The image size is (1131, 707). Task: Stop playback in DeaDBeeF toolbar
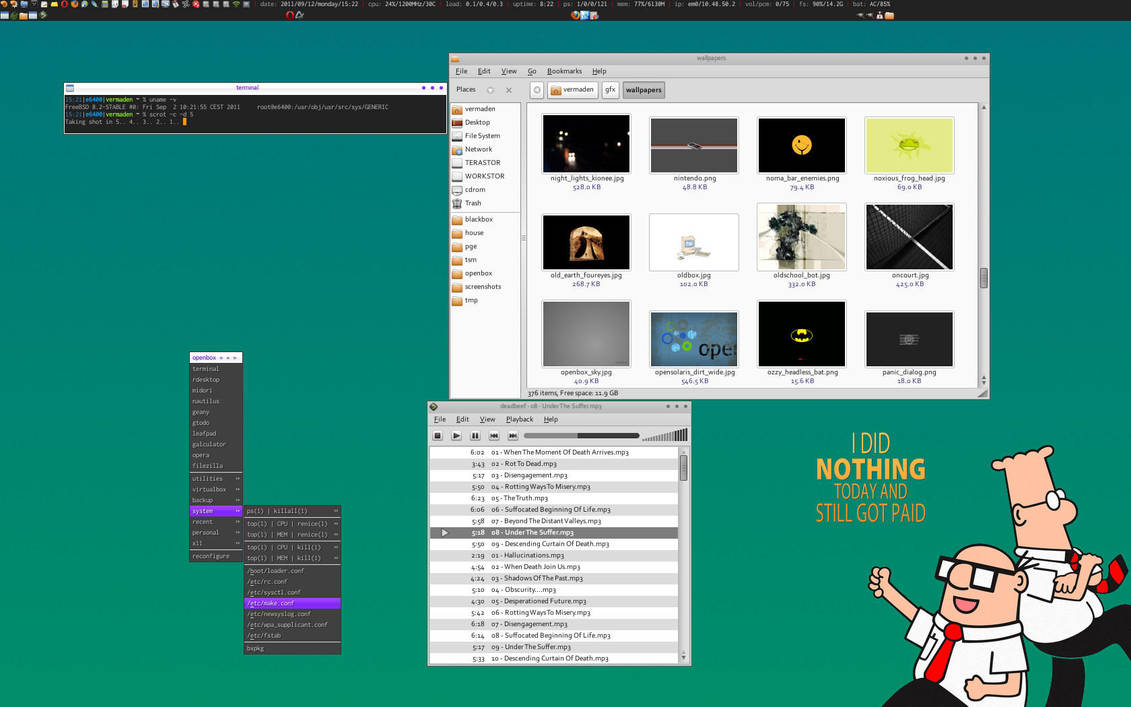pyautogui.click(x=437, y=436)
